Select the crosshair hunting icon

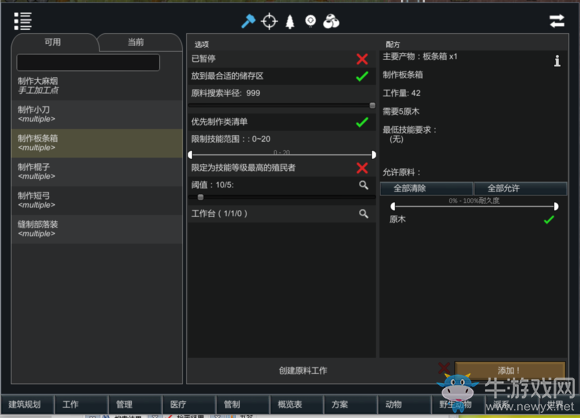coord(269,21)
